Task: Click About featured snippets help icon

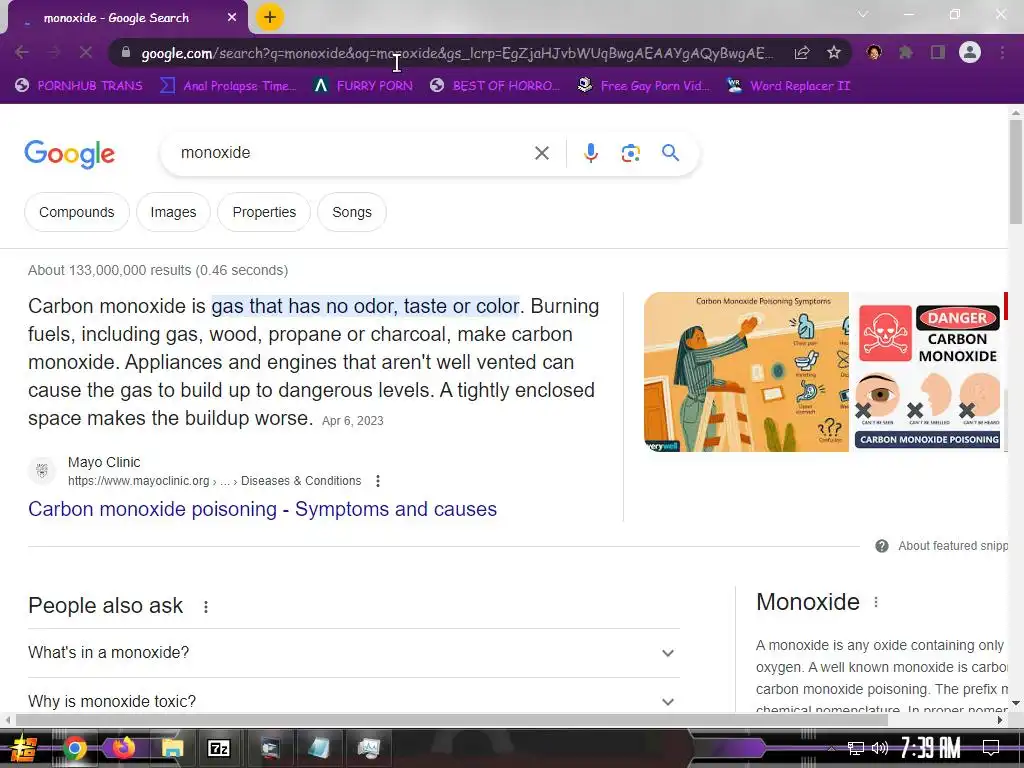Action: click(x=882, y=546)
